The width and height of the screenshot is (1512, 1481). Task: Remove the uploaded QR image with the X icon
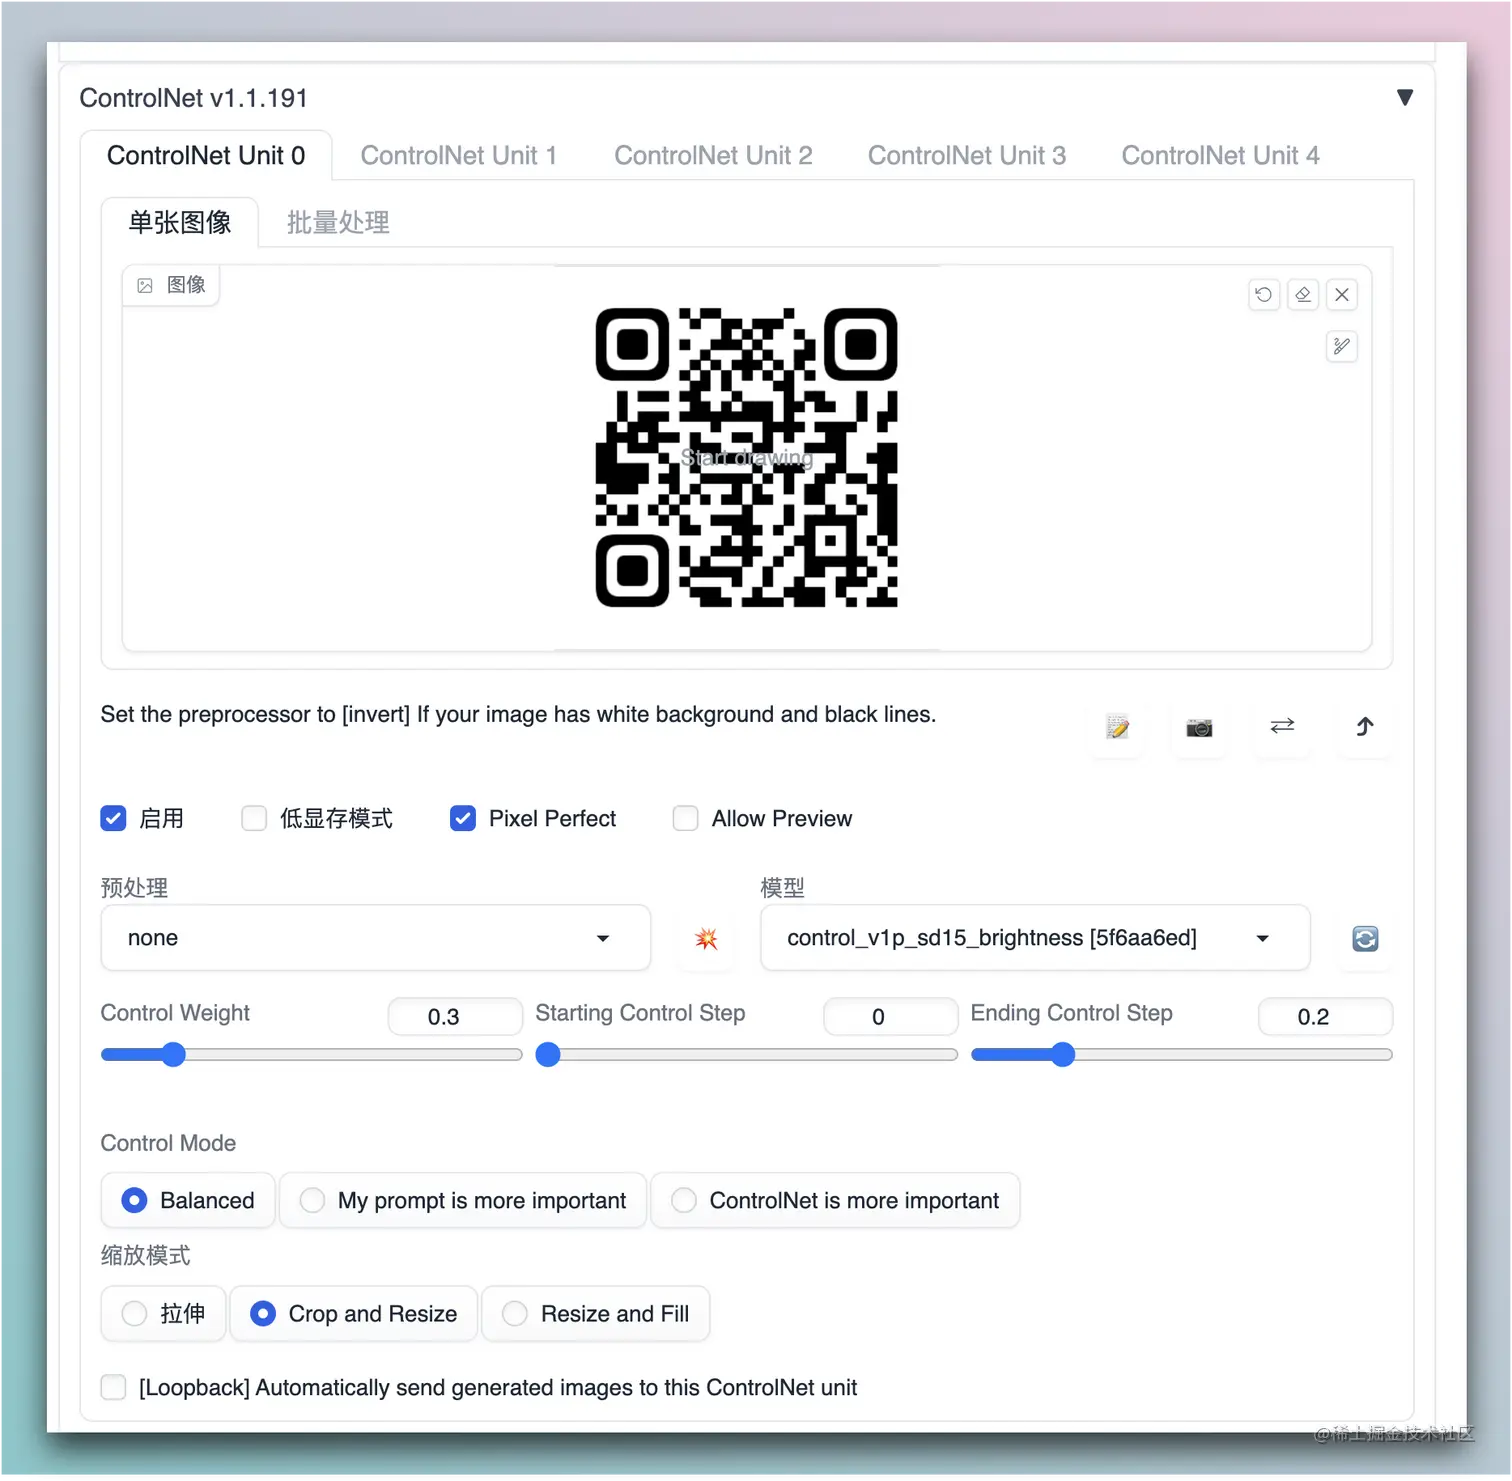click(1342, 295)
